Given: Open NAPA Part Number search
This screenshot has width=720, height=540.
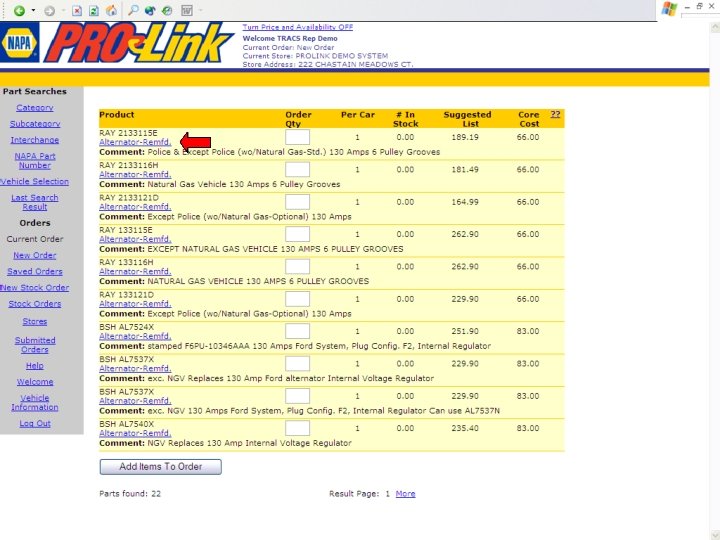Looking at the screenshot, I should point(35,161).
